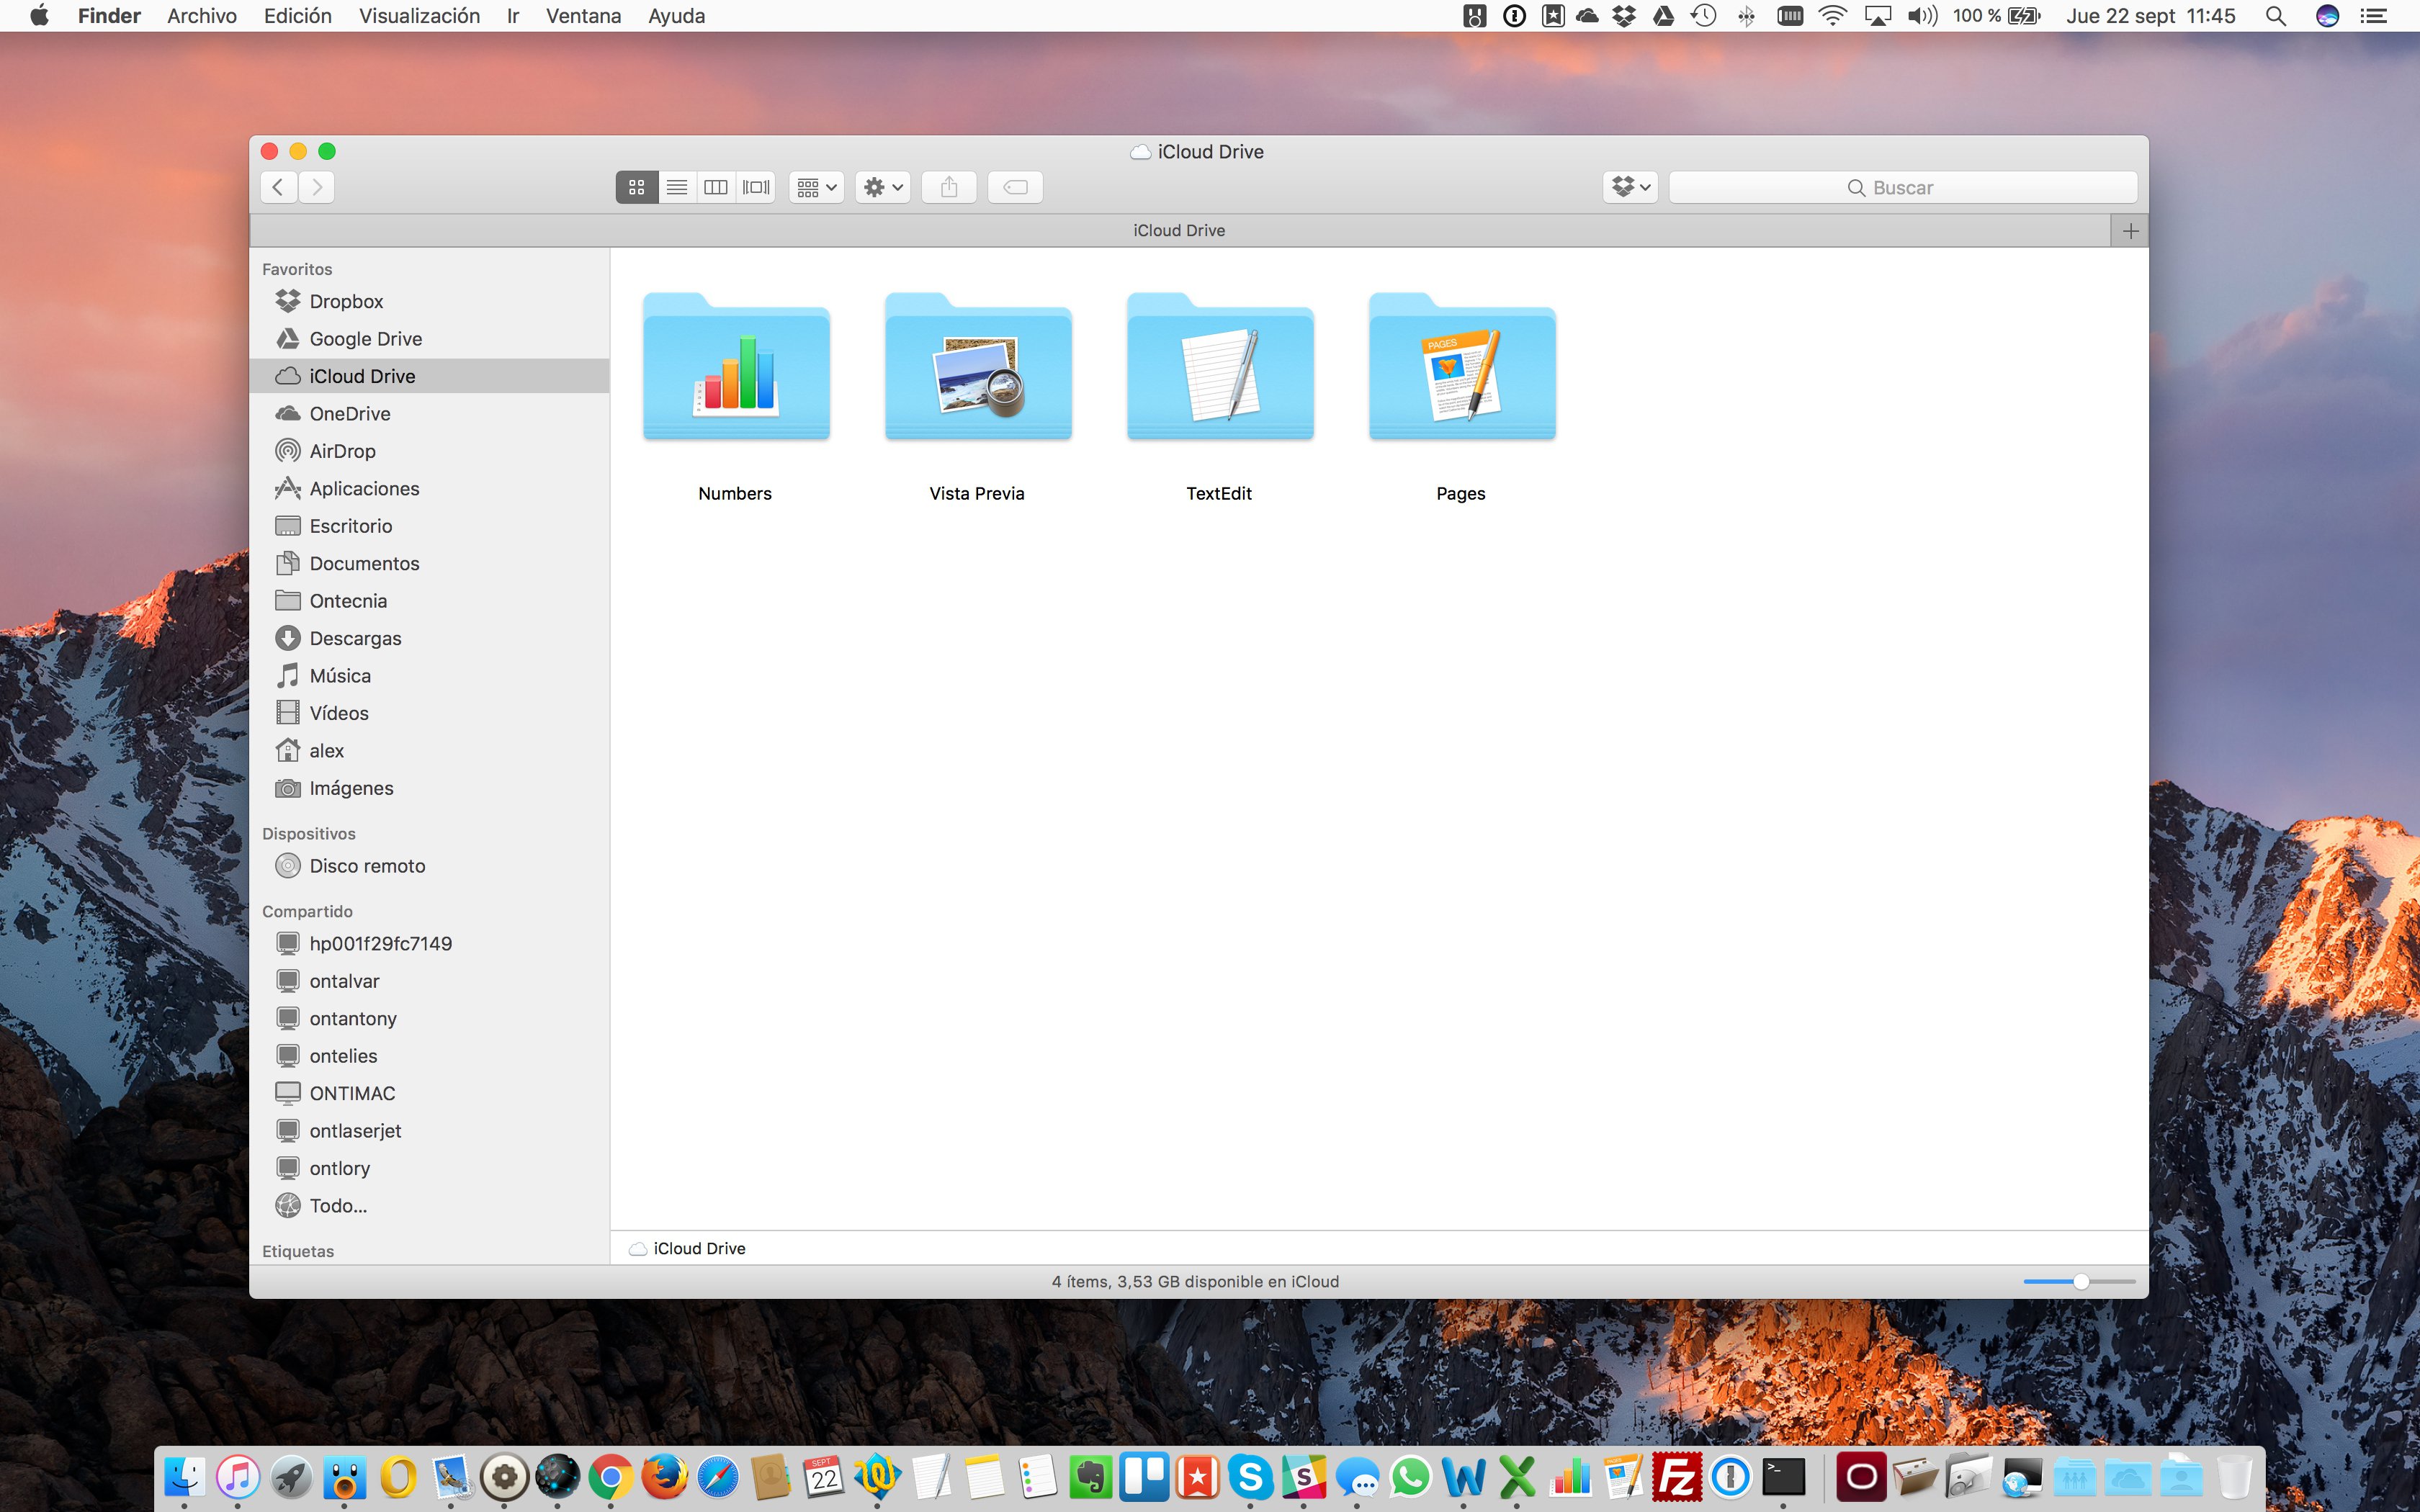Viewport: 2420px width, 1512px height.
Task: Open Descargas in sidebar
Action: coord(429,639)
